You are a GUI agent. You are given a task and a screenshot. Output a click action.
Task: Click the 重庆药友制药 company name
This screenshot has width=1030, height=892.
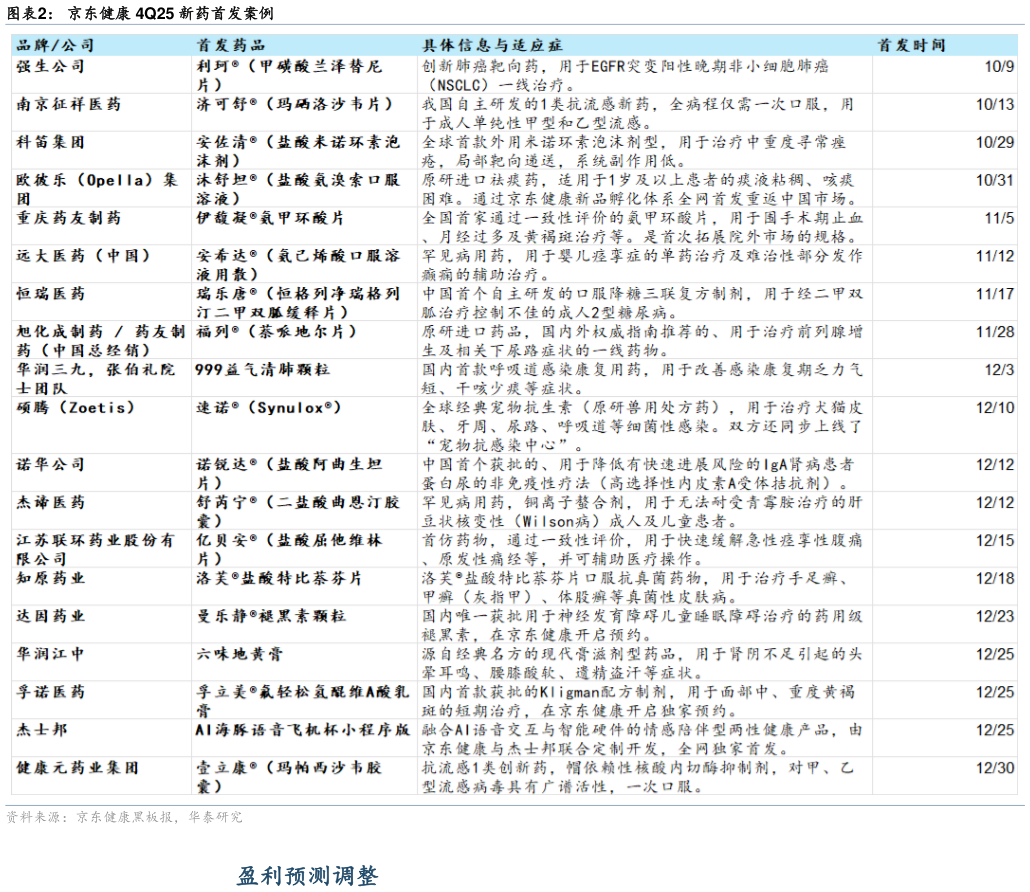pyautogui.click(x=68, y=218)
